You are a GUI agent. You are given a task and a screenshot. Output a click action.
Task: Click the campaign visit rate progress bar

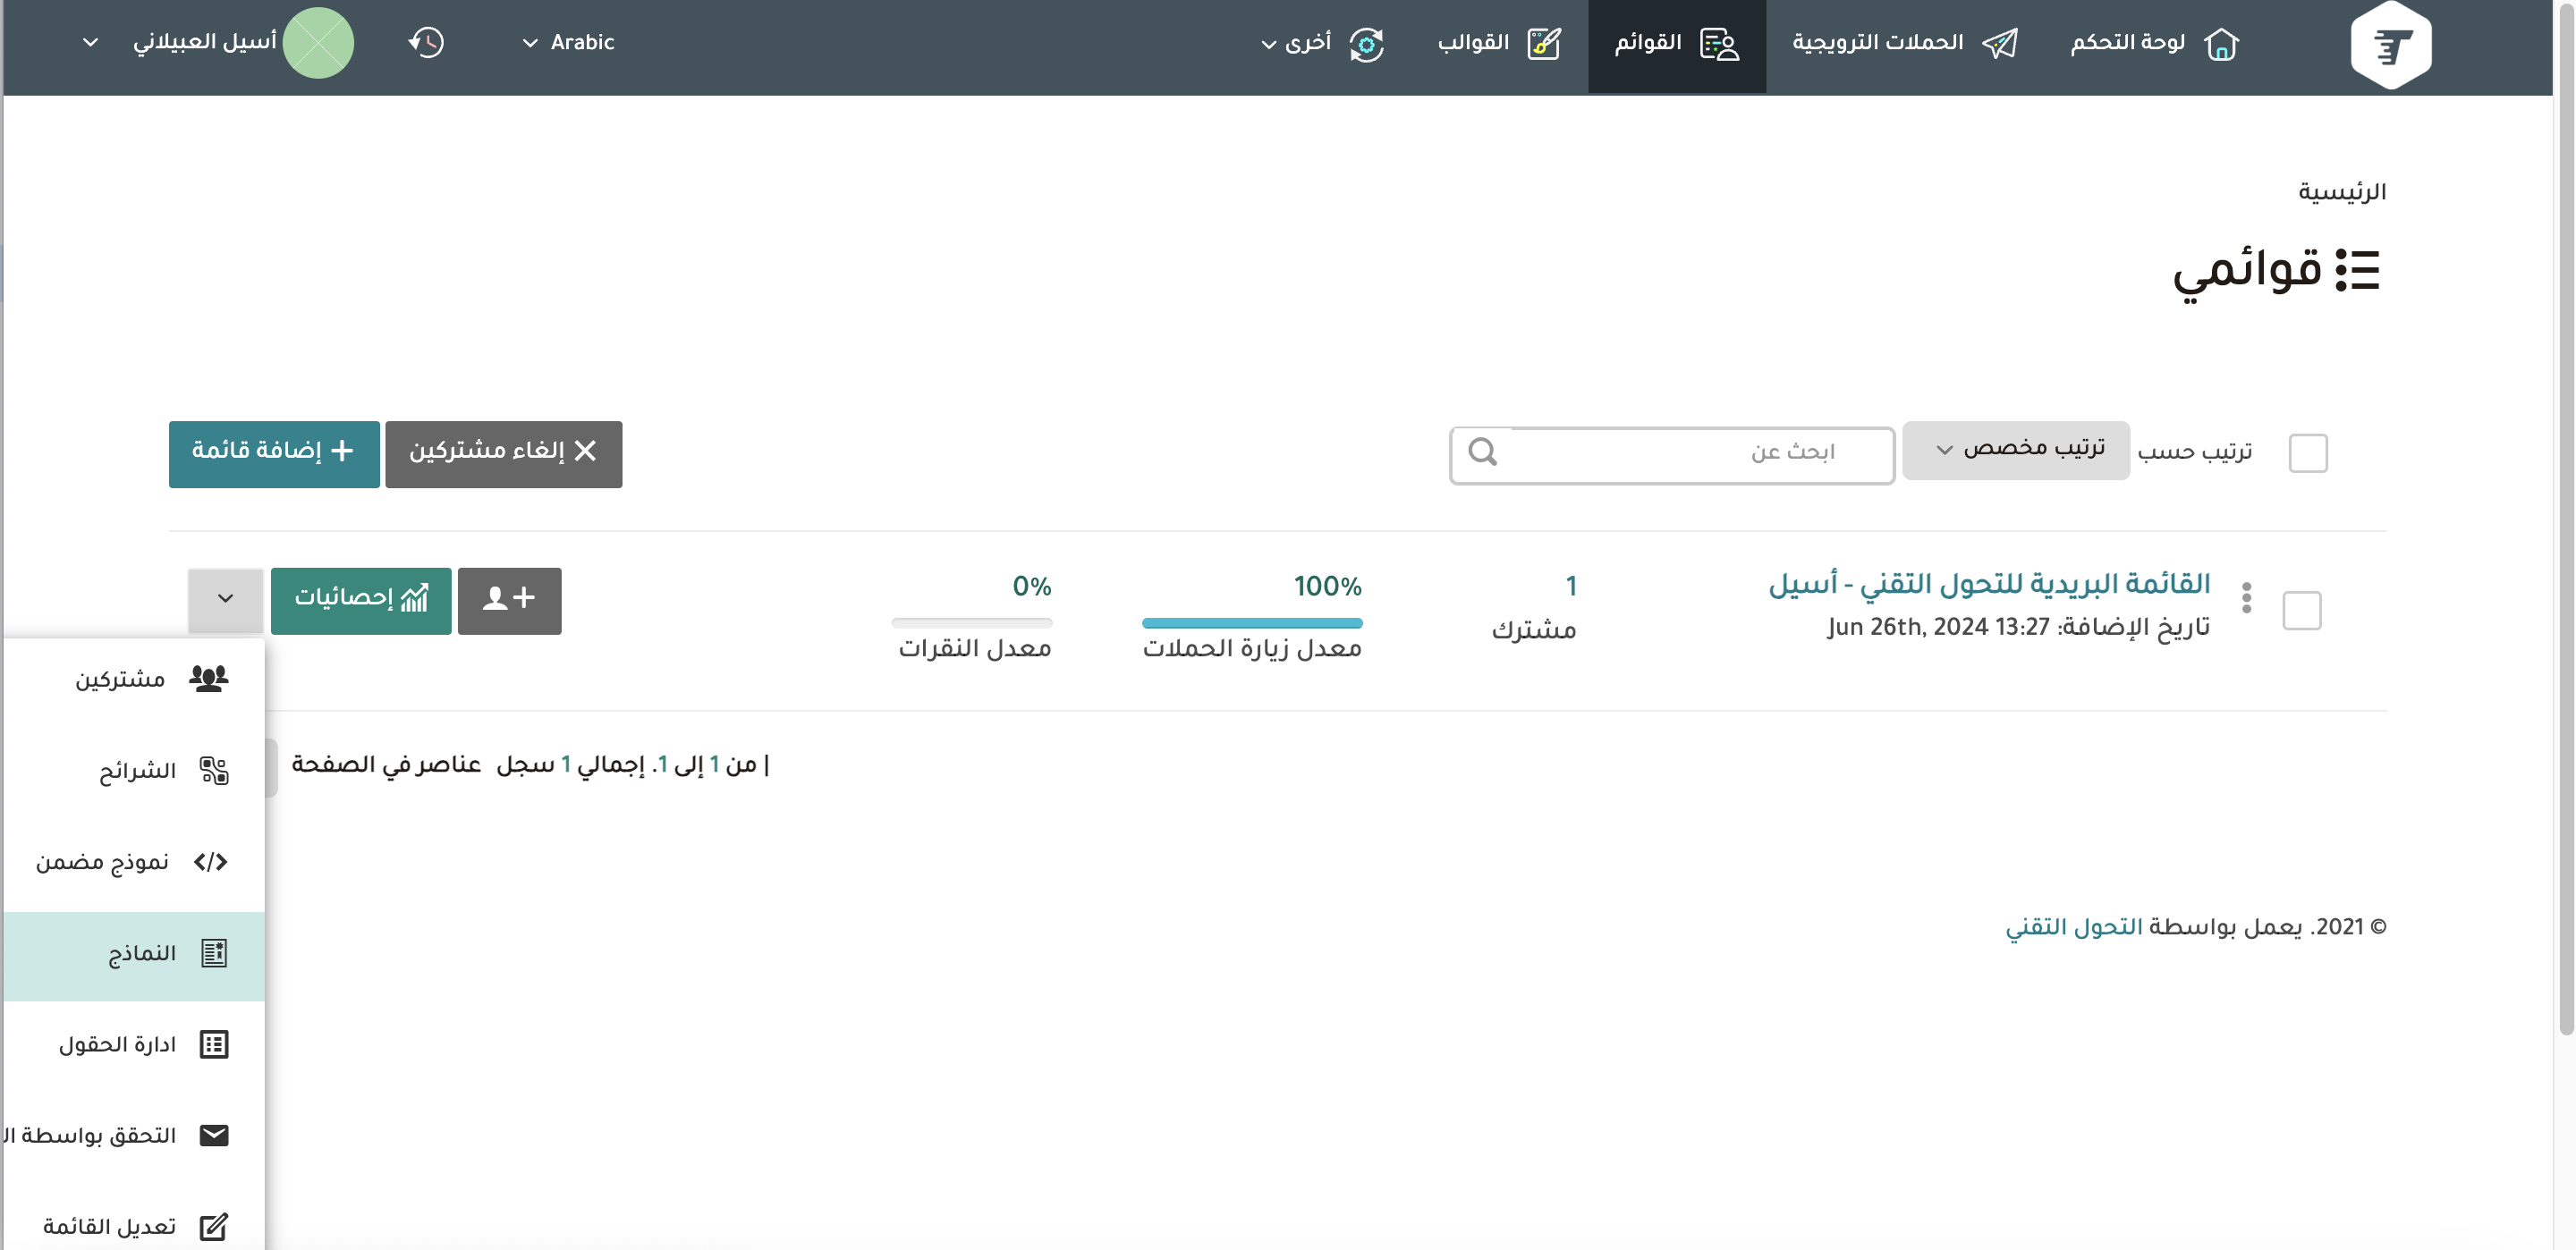coord(1251,623)
